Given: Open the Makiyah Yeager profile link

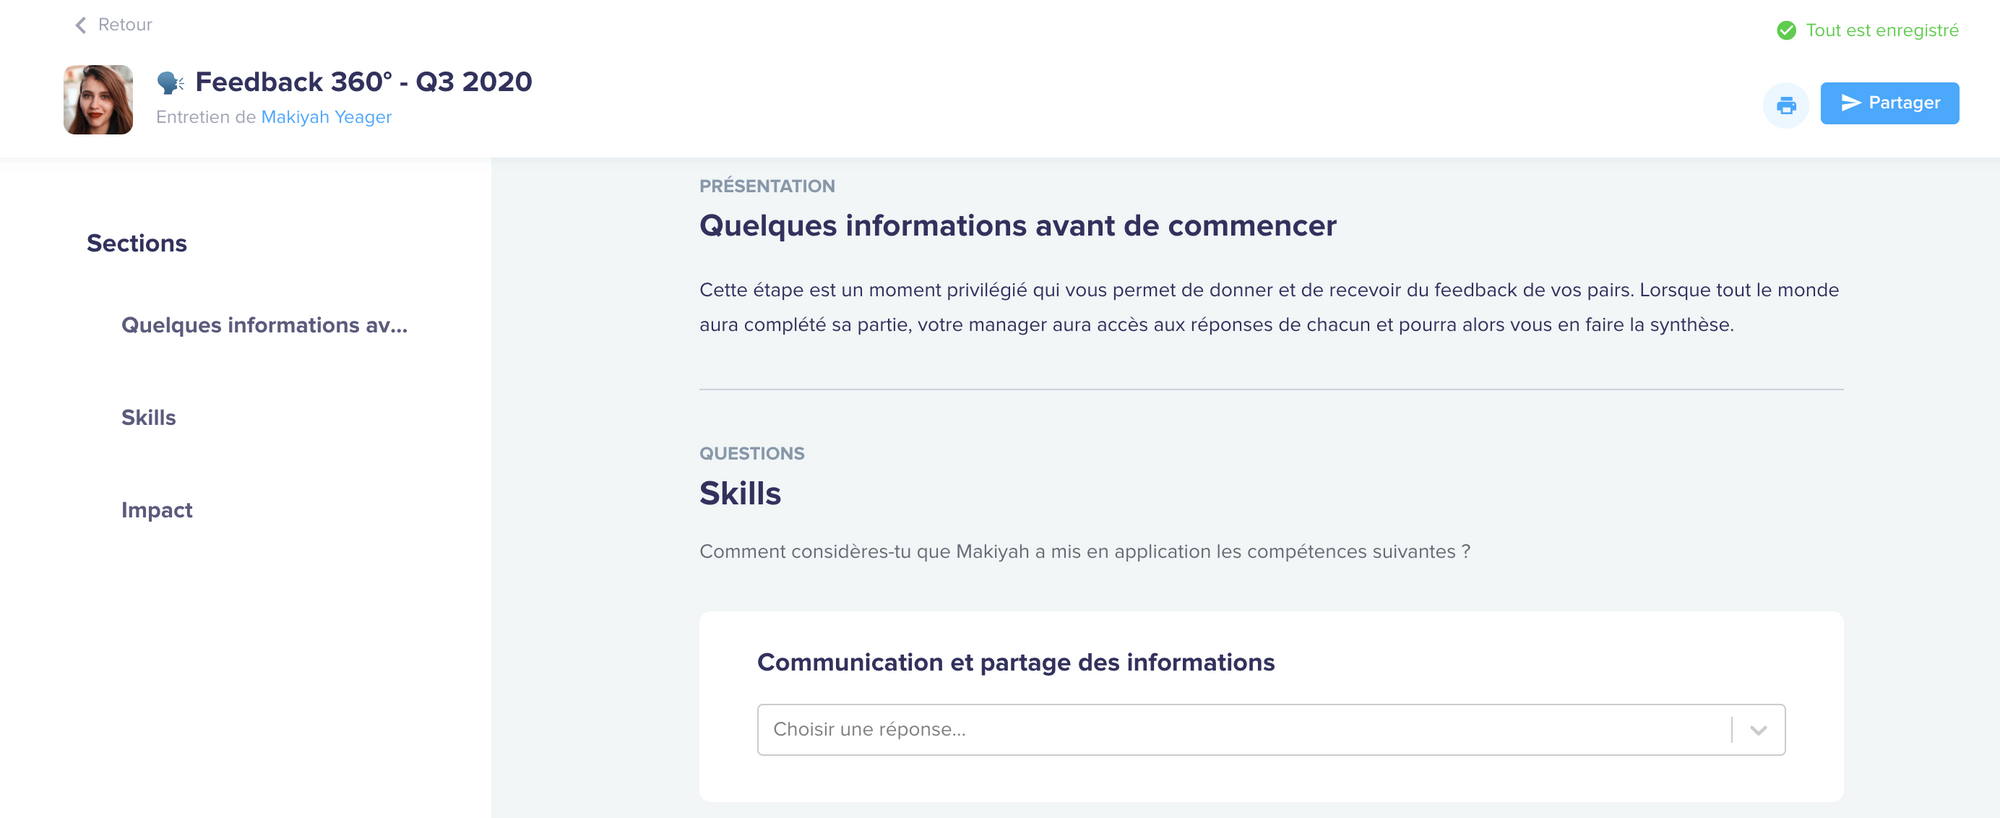Looking at the screenshot, I should tap(326, 117).
